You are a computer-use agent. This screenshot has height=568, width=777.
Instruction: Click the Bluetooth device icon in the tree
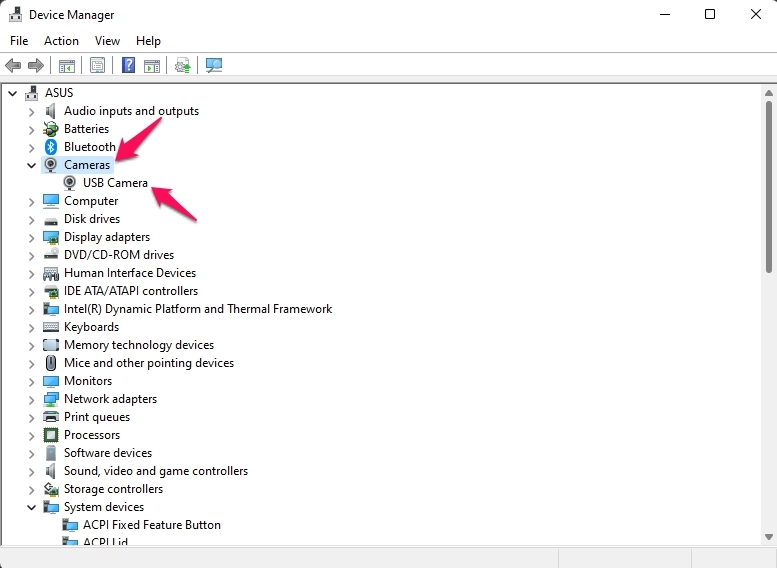tap(51, 147)
